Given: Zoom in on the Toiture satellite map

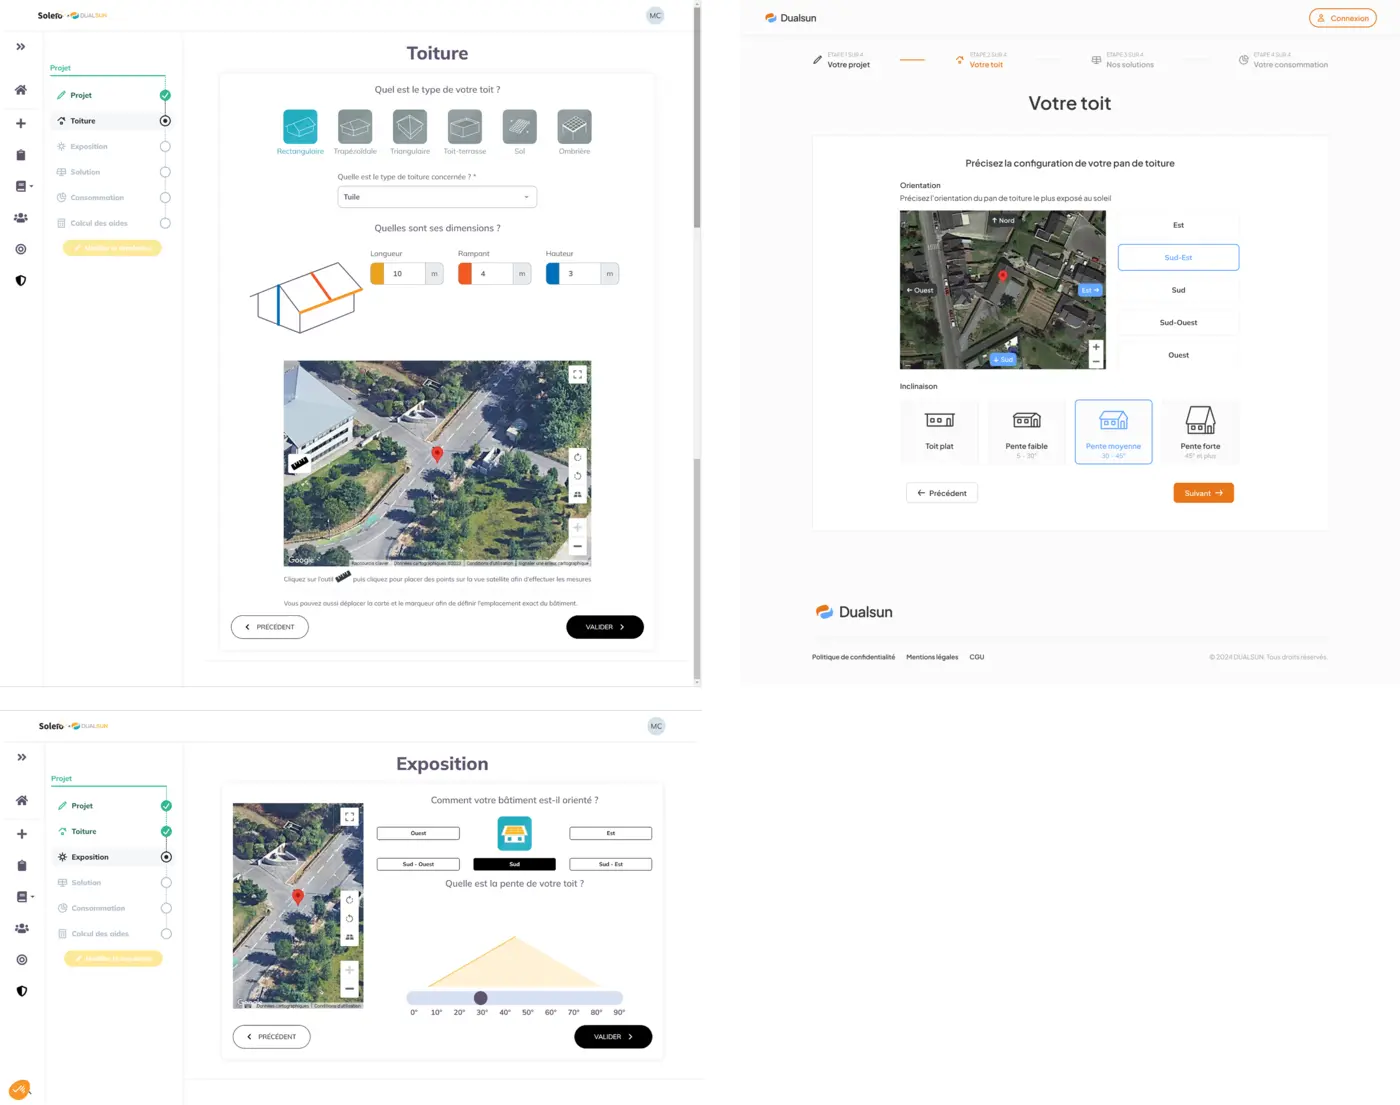Looking at the screenshot, I should (x=577, y=527).
